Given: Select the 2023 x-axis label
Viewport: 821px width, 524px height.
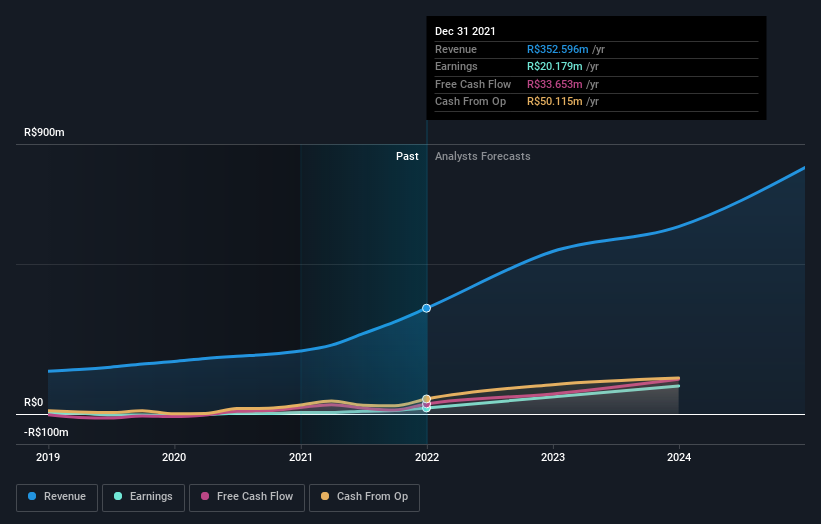Looking at the screenshot, I should [553, 457].
